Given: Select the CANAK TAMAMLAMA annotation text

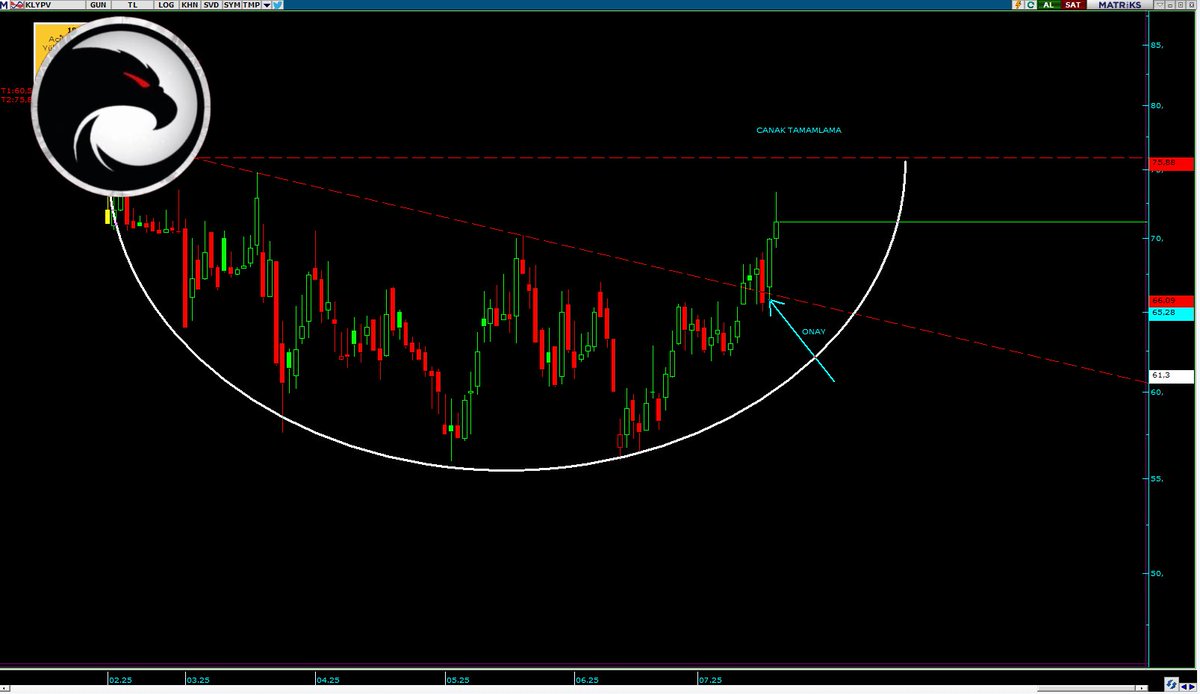Looking at the screenshot, I should (x=798, y=130).
